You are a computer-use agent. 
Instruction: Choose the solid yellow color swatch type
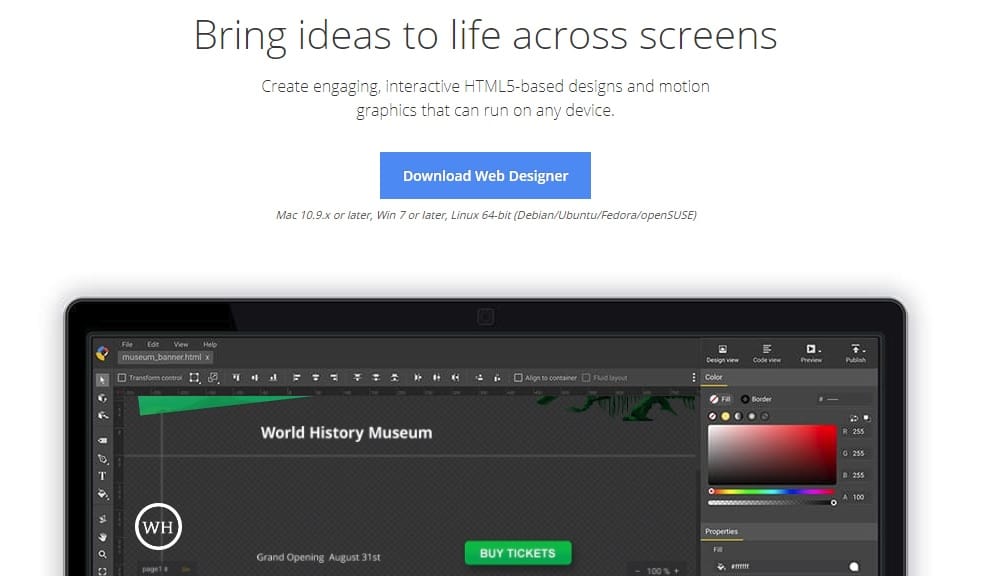coord(725,417)
